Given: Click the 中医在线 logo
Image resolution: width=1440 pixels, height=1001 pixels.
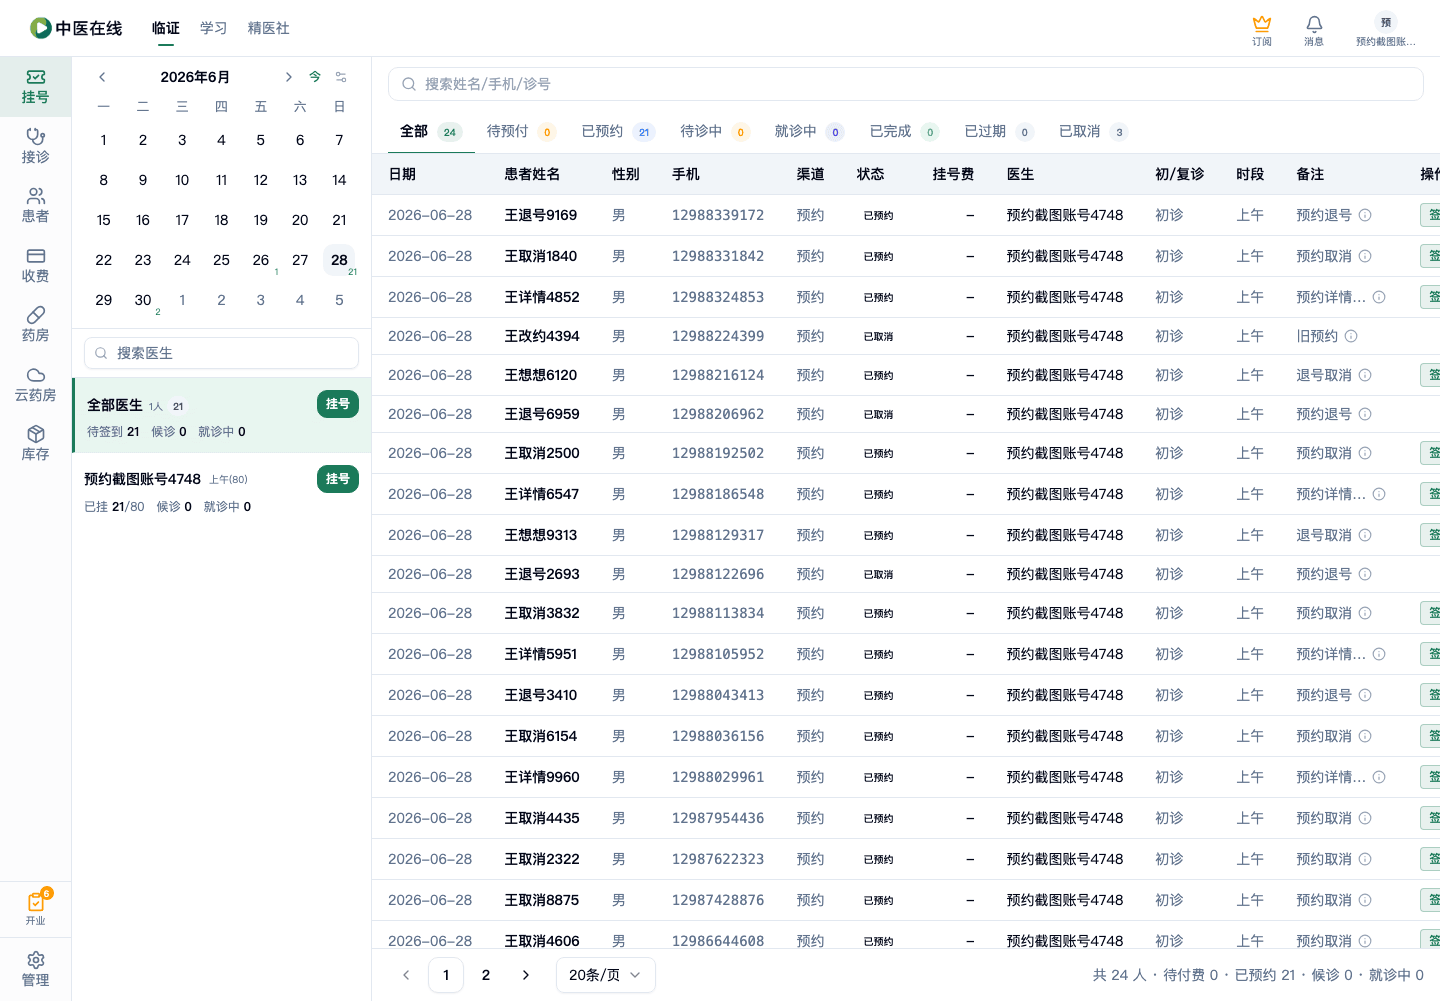Looking at the screenshot, I should pos(76,28).
